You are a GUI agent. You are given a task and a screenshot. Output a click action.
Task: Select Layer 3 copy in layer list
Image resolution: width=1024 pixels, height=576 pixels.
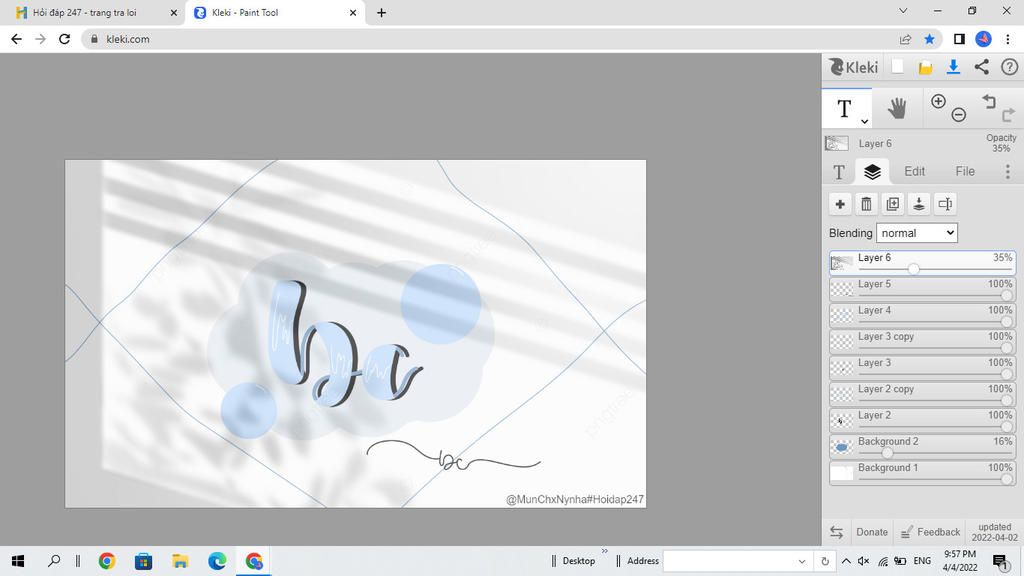click(922, 342)
